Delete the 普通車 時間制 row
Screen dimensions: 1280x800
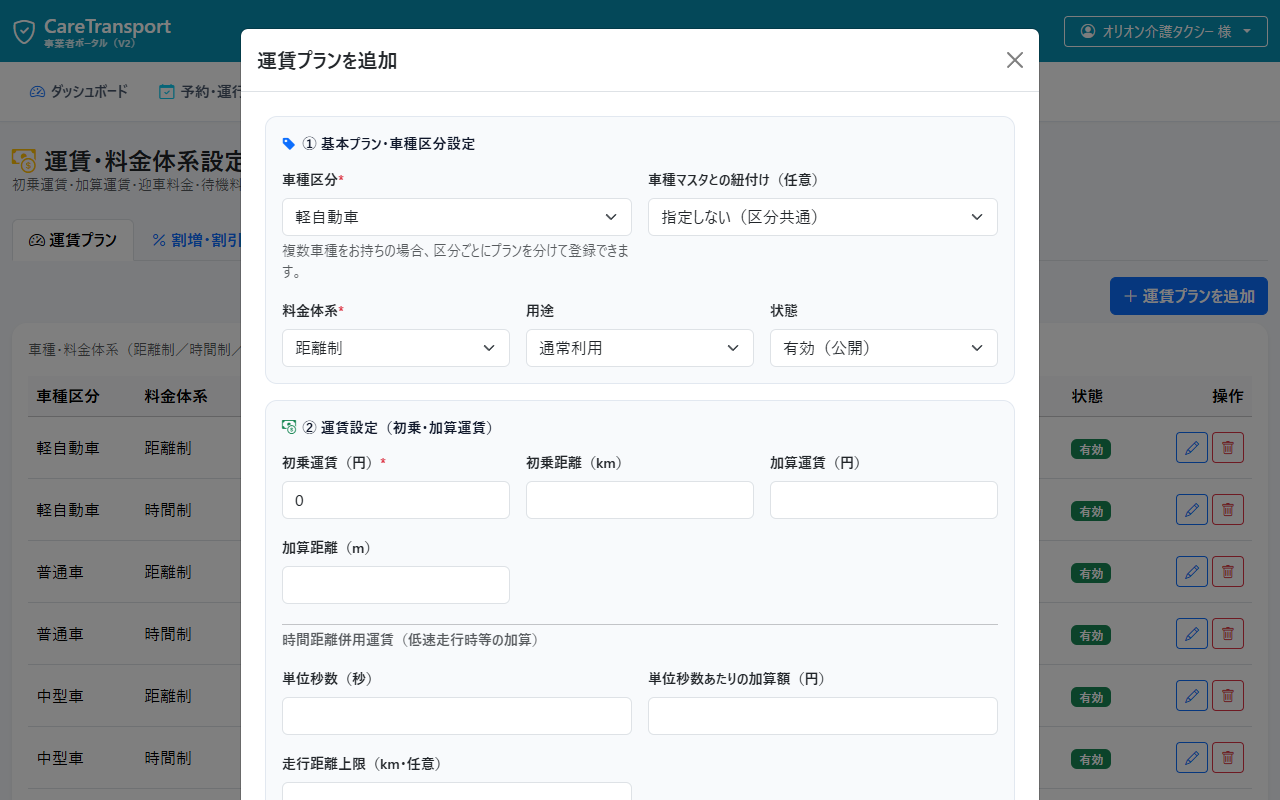click(1228, 634)
